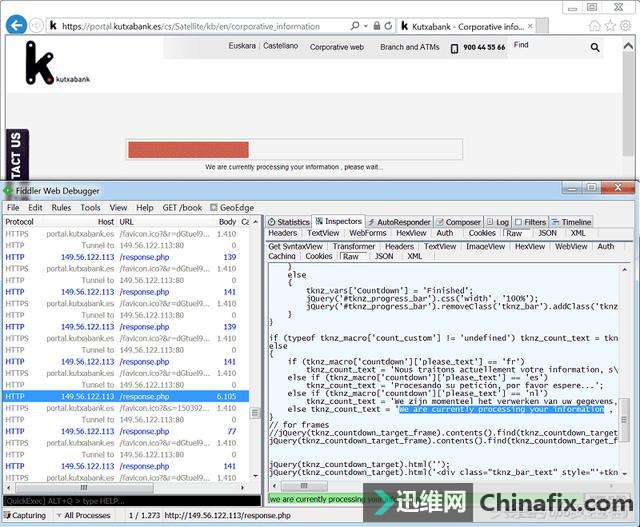The height and width of the screenshot is (527, 640).
Task: Click the session list down arrow of the scrollbar
Action: click(x=256, y=476)
